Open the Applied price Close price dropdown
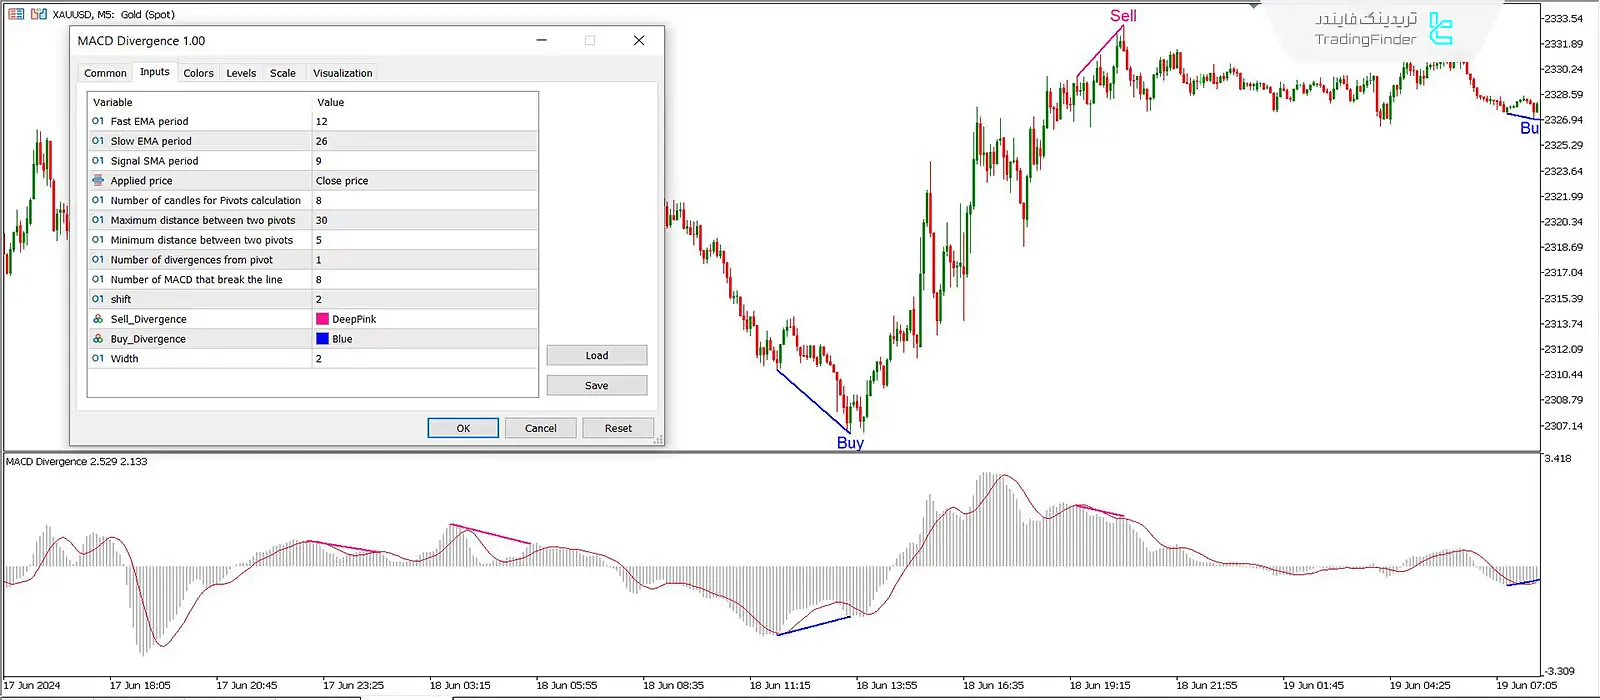Image resolution: width=1600 pixels, height=700 pixels. coord(425,181)
